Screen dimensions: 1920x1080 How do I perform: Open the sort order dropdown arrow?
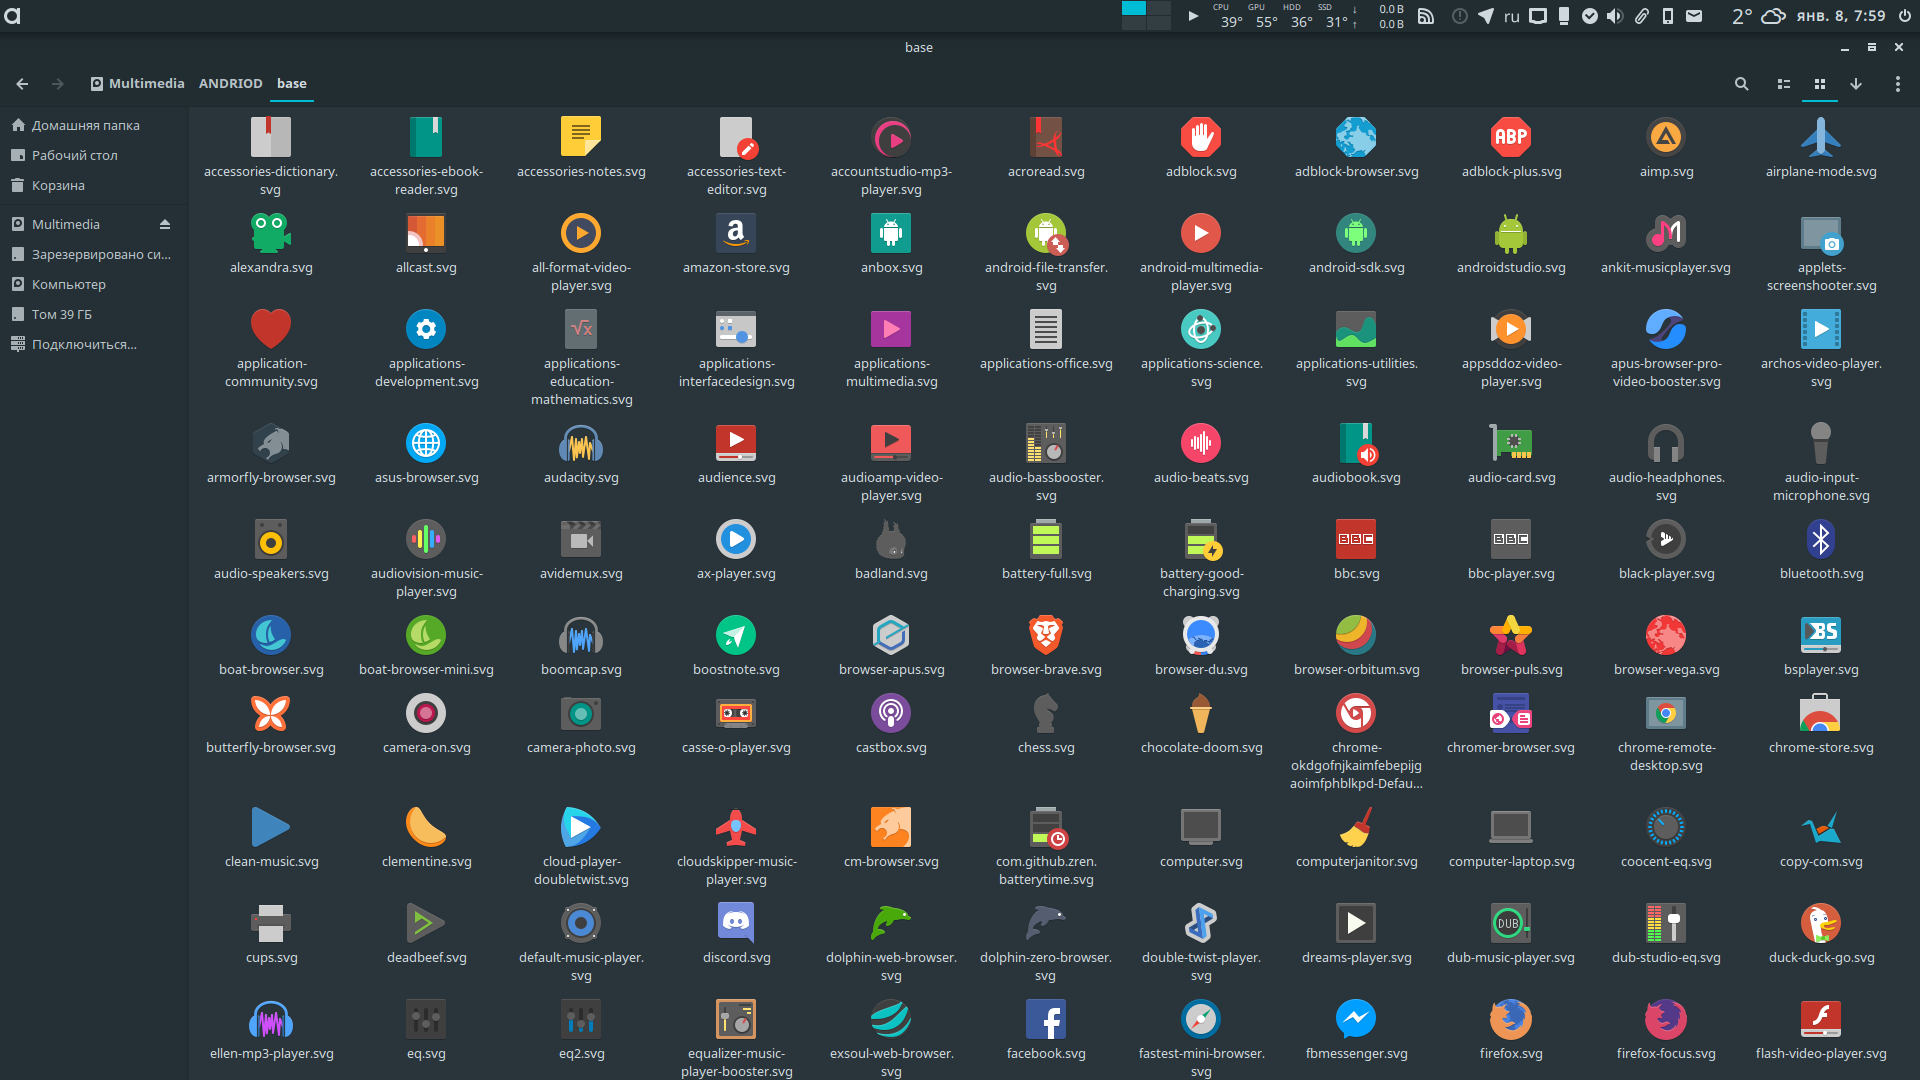[1857, 84]
